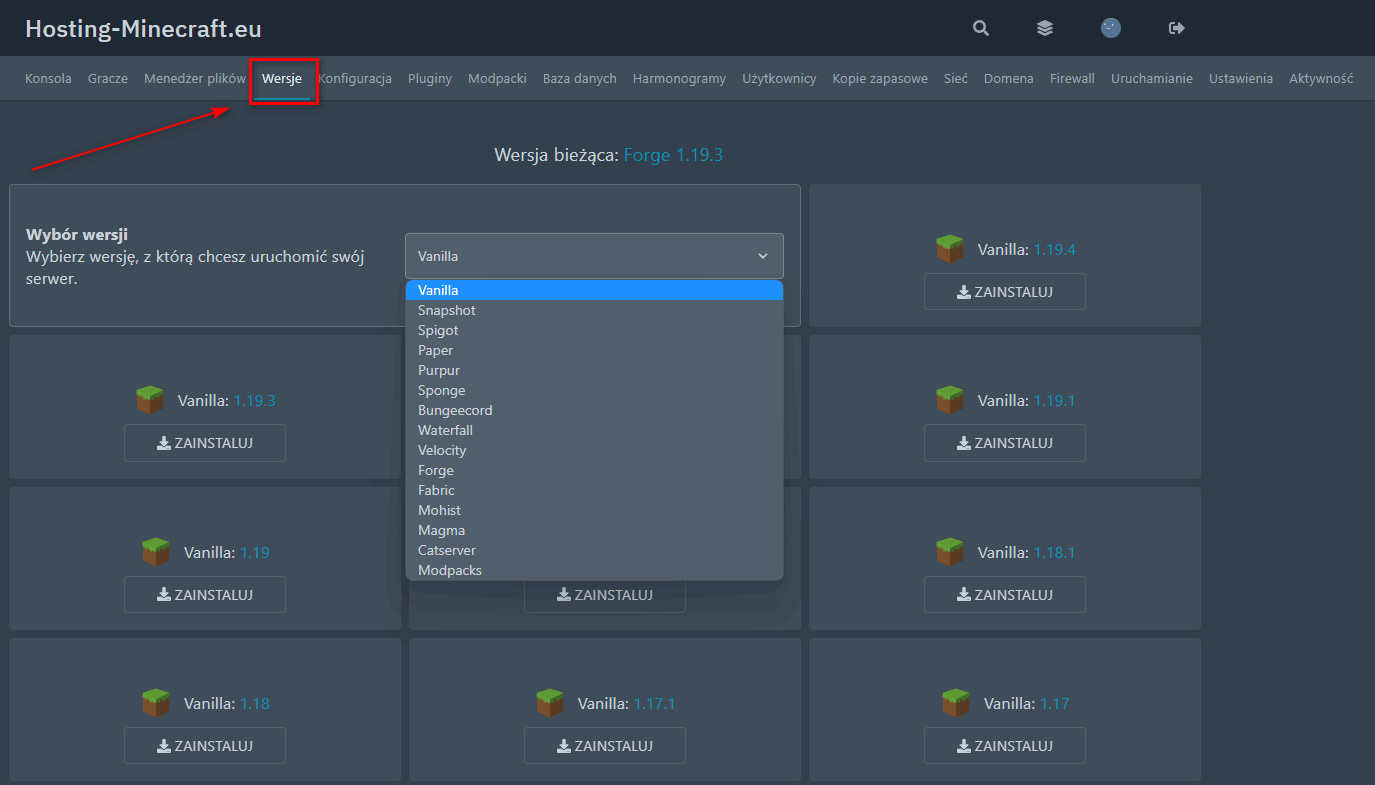This screenshot has height=785, width=1375.
Task: Open the Baza danych tab
Action: click(580, 78)
